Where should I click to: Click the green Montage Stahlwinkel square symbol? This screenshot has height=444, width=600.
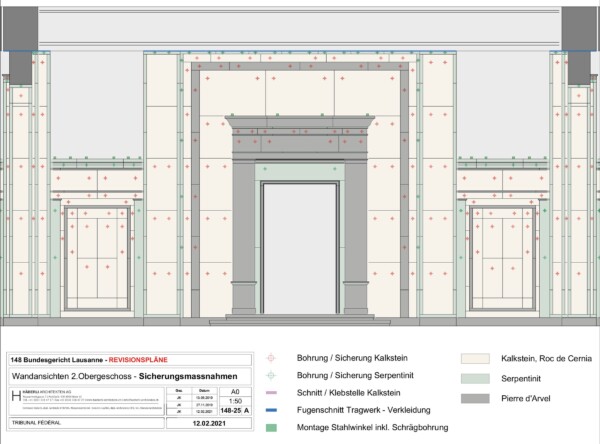point(271,428)
